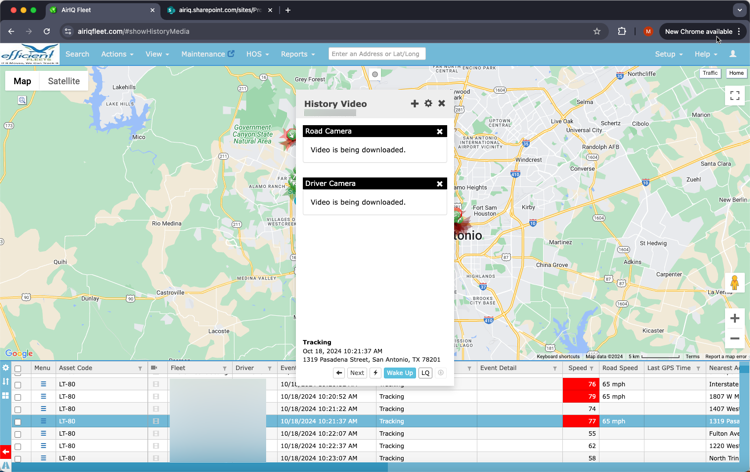The image size is (750, 472).
Task: Check the 10:20:52 AM row checkbox
Action: point(18,397)
